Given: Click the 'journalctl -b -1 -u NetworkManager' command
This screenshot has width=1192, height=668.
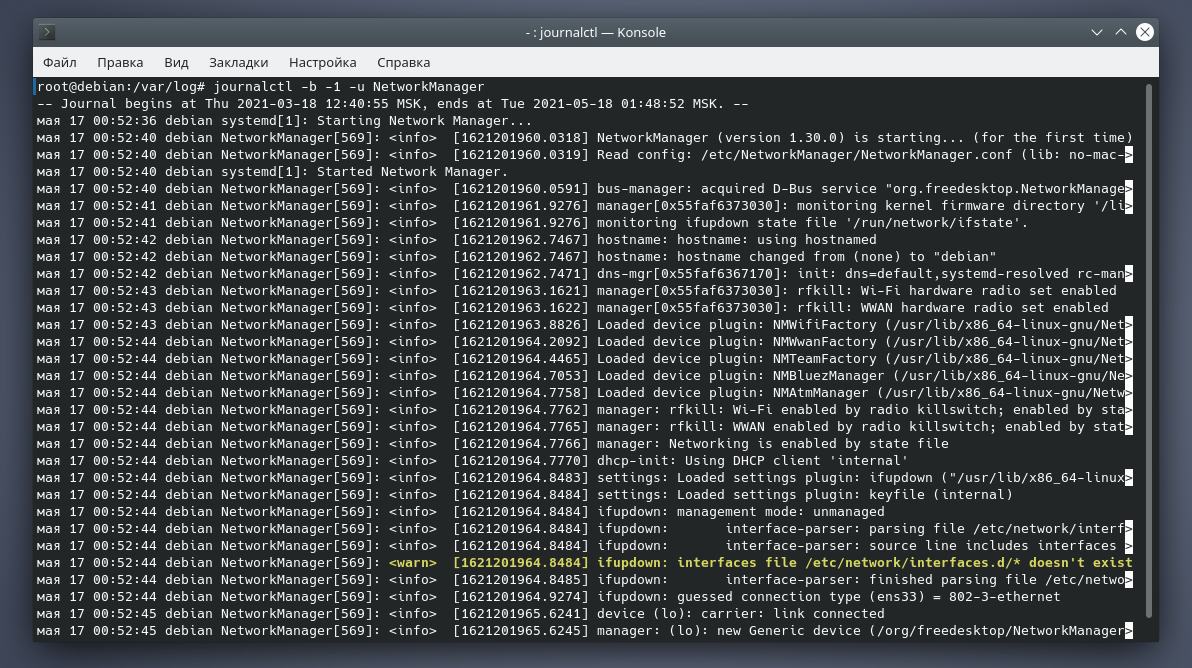Looking at the screenshot, I should 349,87.
